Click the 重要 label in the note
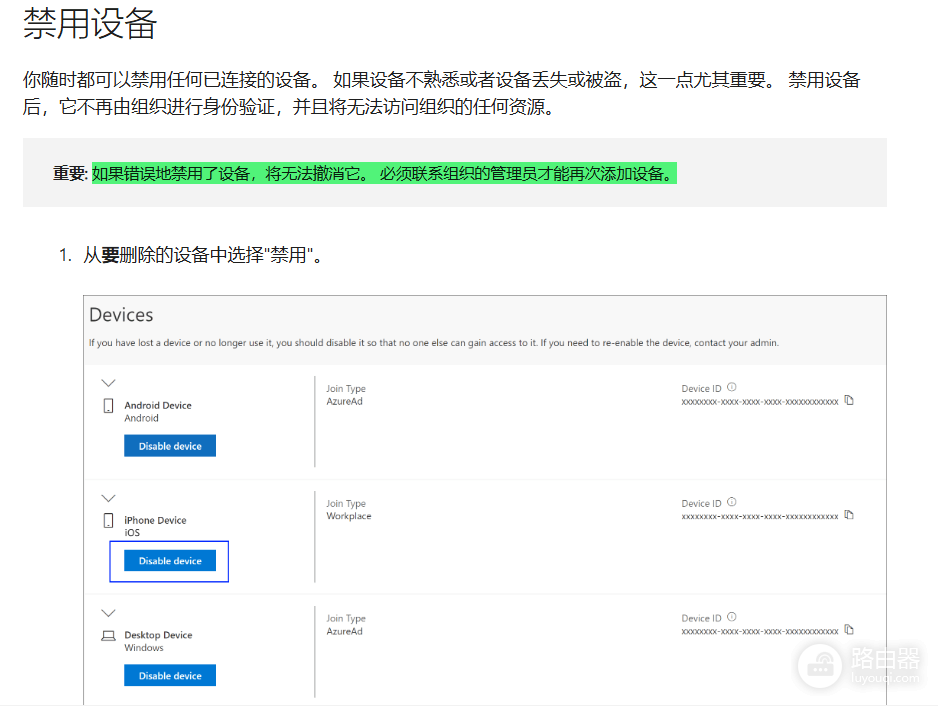Image resolution: width=938 pixels, height=706 pixels. (70, 174)
